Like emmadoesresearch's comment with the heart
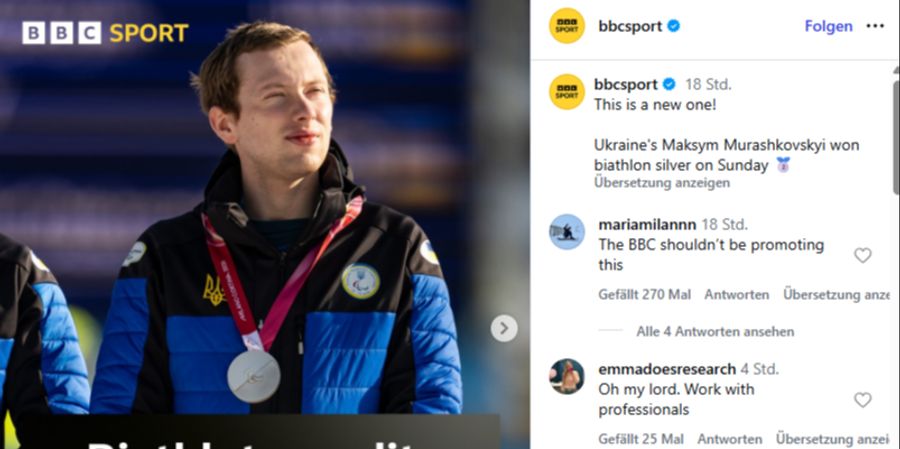 coord(862,400)
